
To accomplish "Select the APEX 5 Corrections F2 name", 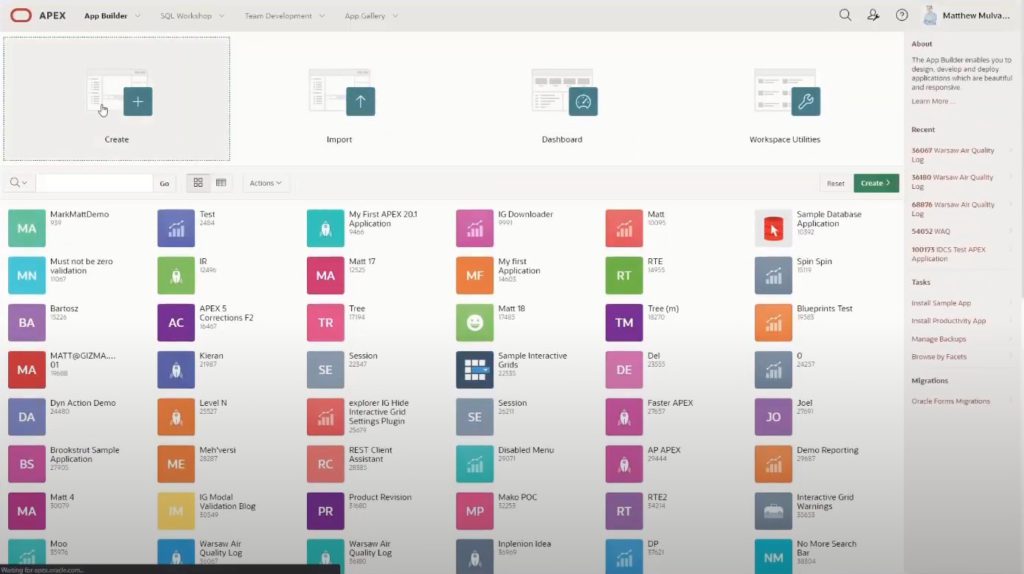I will [x=226, y=313].
